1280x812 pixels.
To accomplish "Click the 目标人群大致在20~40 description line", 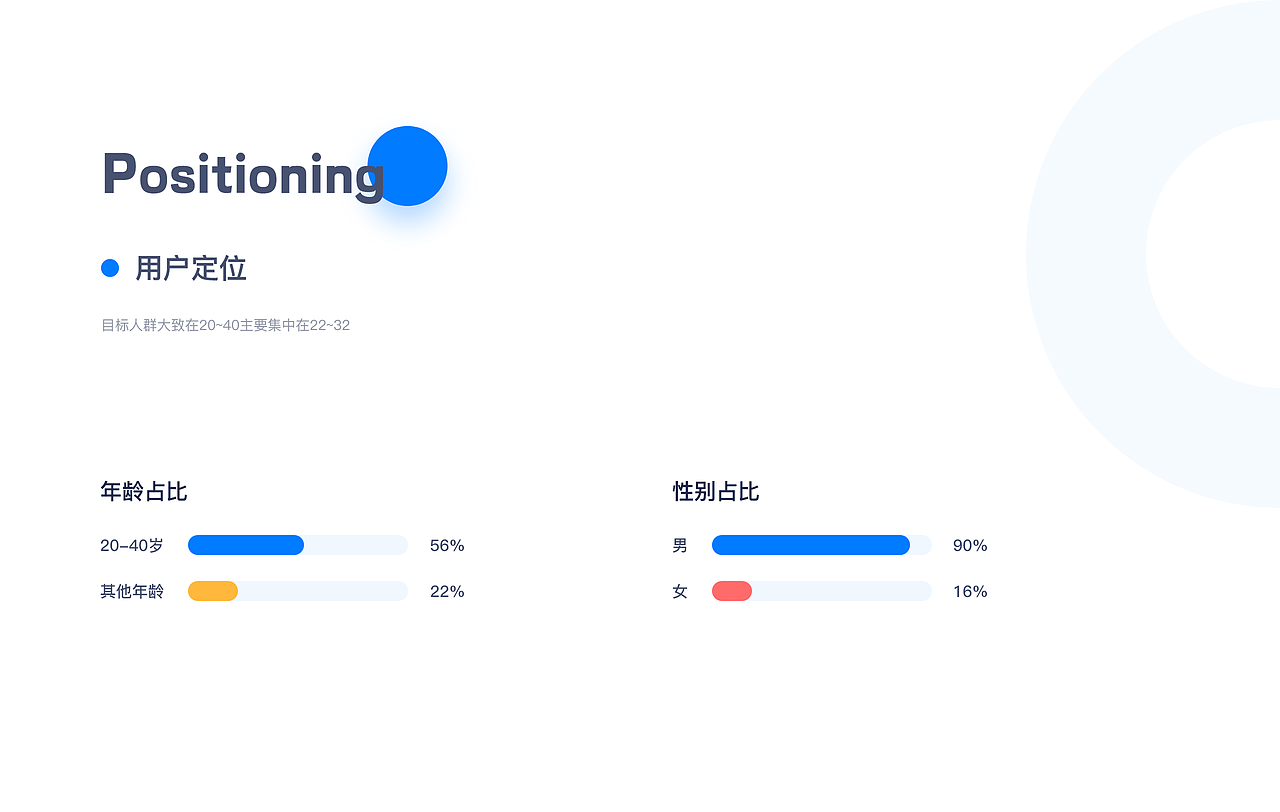I will [225, 325].
